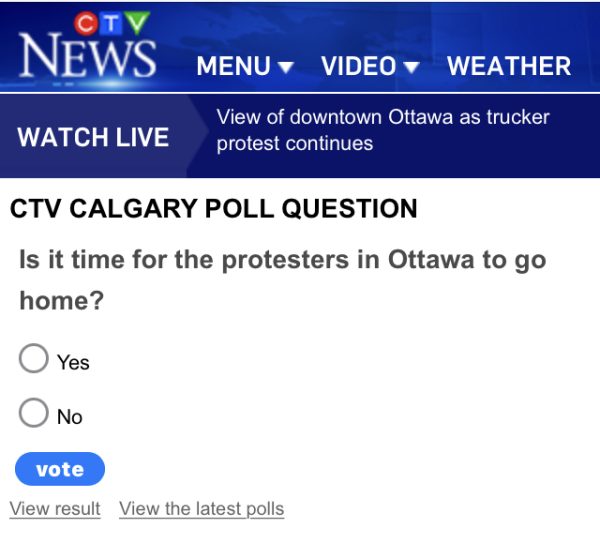Screen dimensions: 600x543
Task: Select the No radio button
Action: pos(34,412)
